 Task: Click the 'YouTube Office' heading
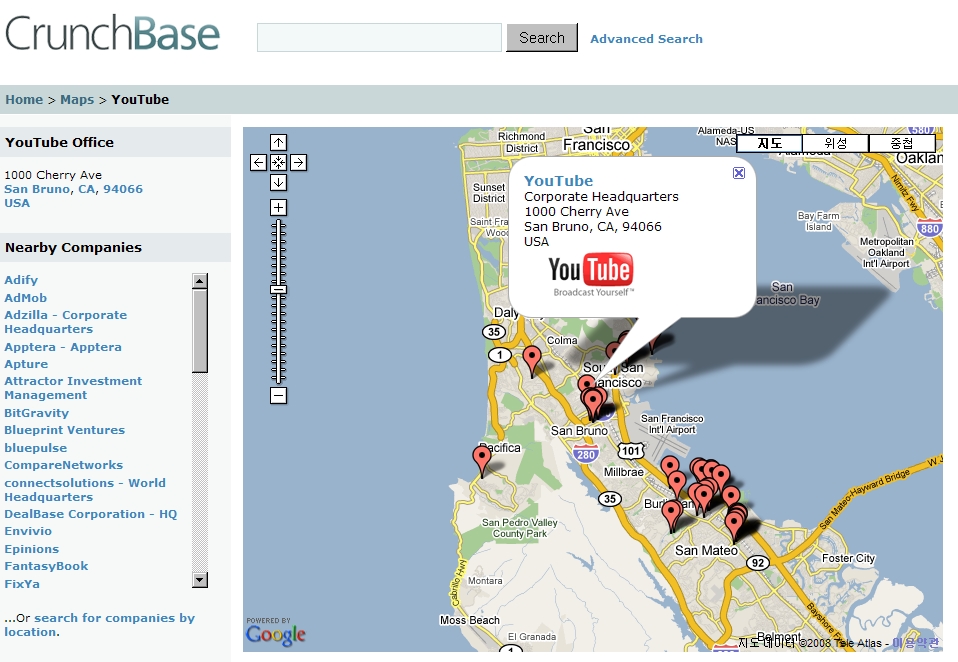(x=59, y=142)
